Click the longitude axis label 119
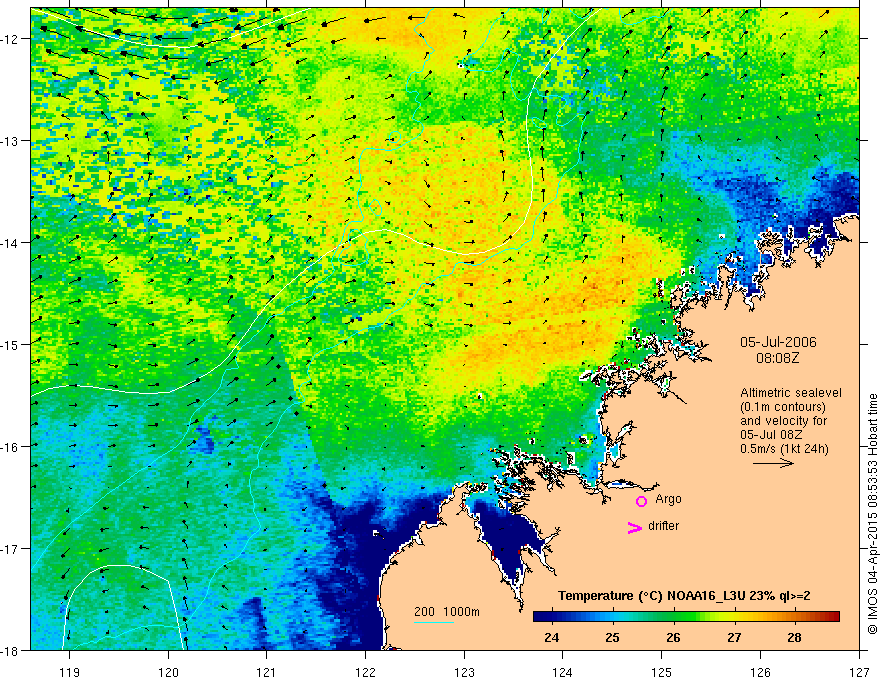 [70, 672]
